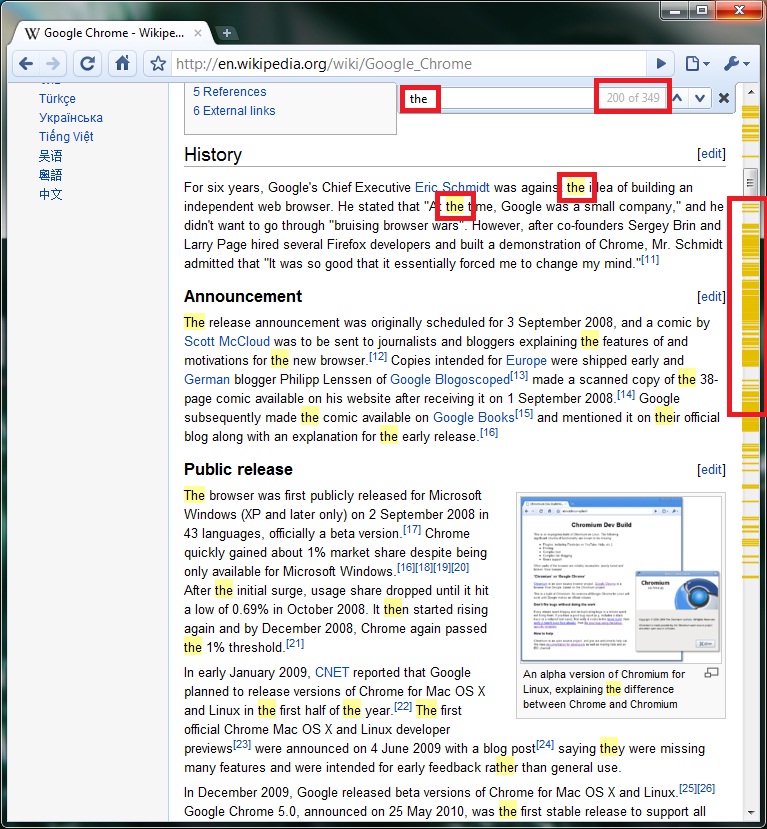The image size is (767, 829).
Task: Edit the Public release section
Action: (711, 469)
